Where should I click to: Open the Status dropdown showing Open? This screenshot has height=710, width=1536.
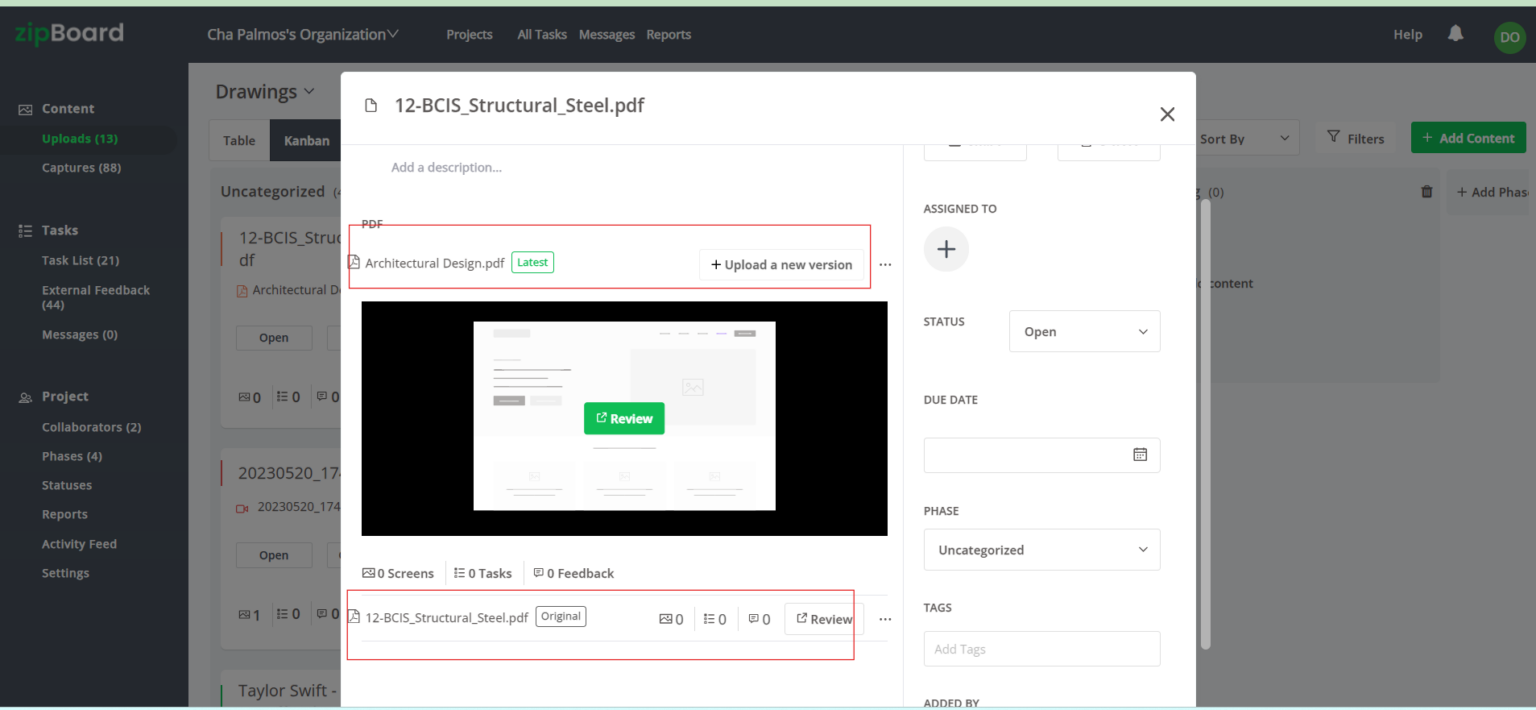tap(1084, 331)
